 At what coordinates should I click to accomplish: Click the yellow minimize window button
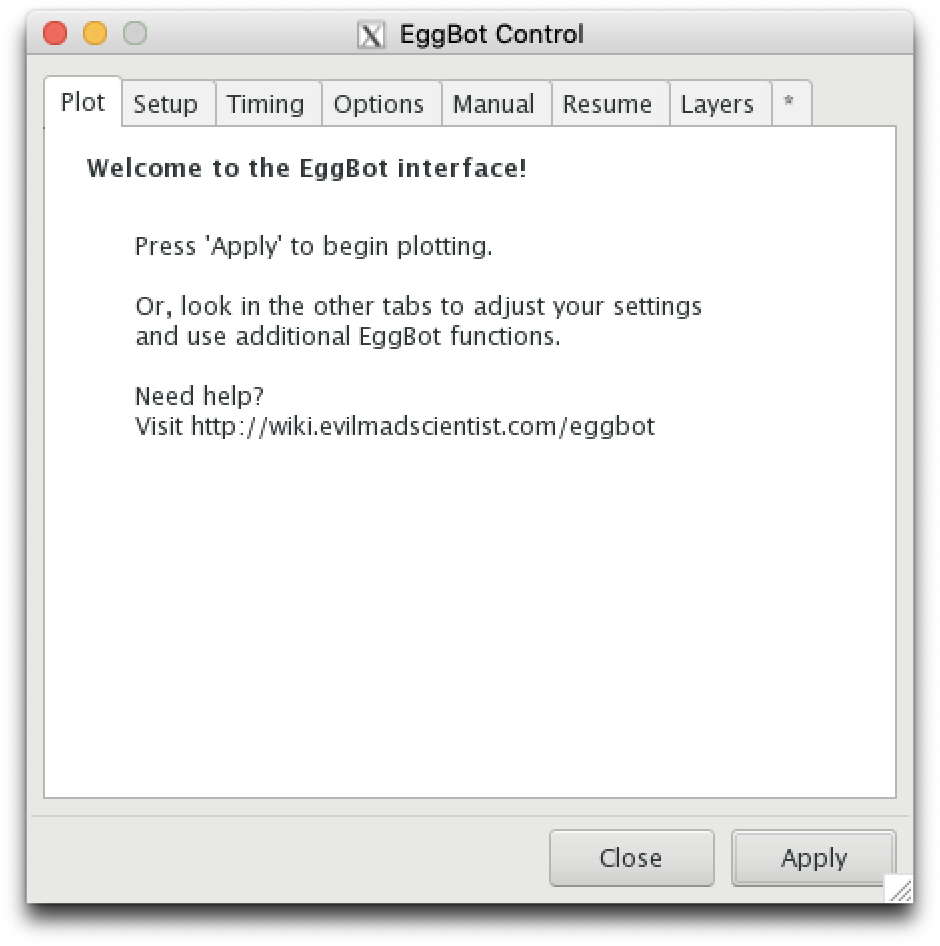95,33
